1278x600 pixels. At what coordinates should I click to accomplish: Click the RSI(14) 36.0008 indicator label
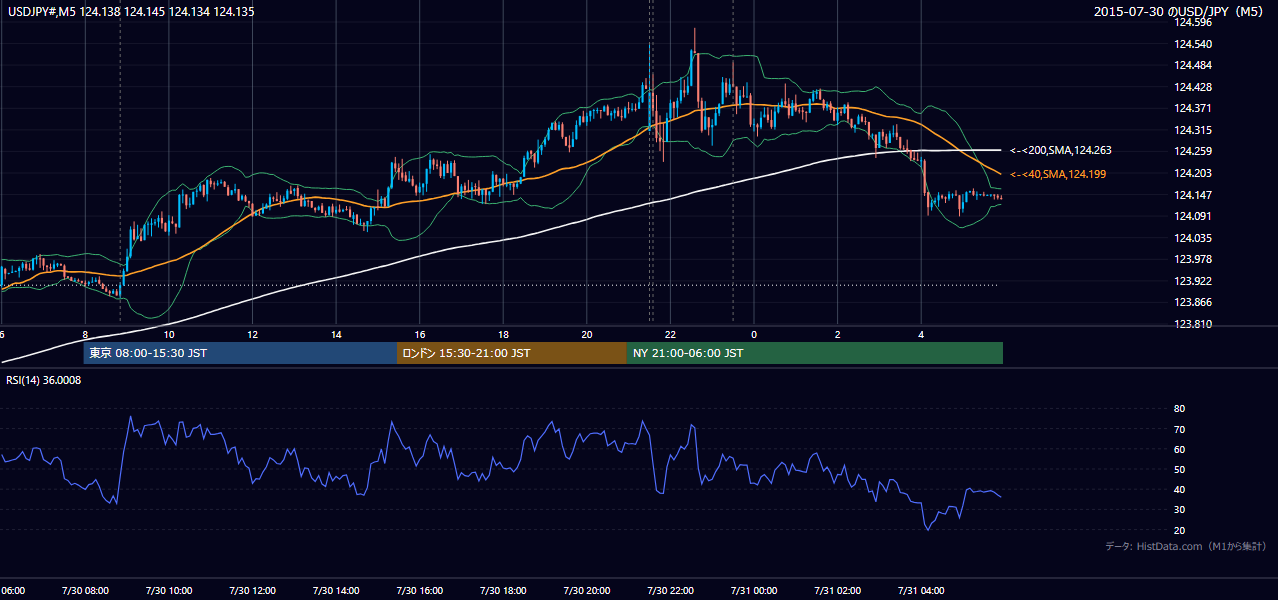click(x=44, y=380)
